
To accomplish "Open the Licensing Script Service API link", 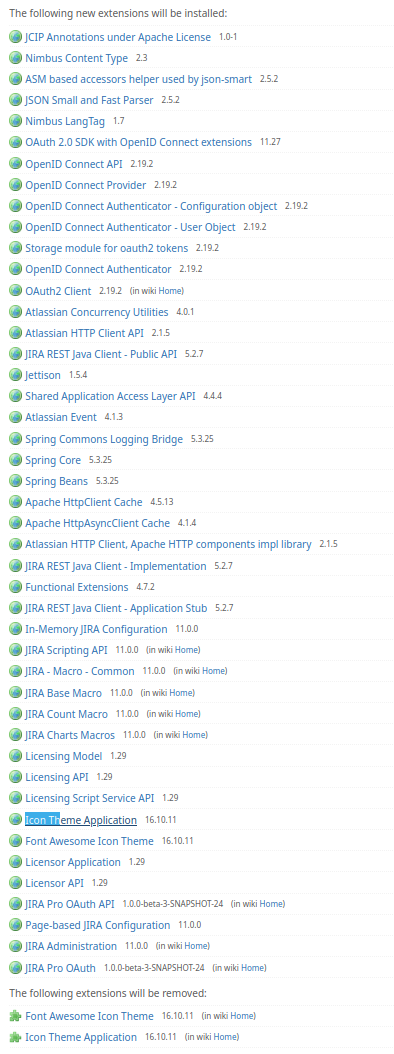I will click(89, 799).
